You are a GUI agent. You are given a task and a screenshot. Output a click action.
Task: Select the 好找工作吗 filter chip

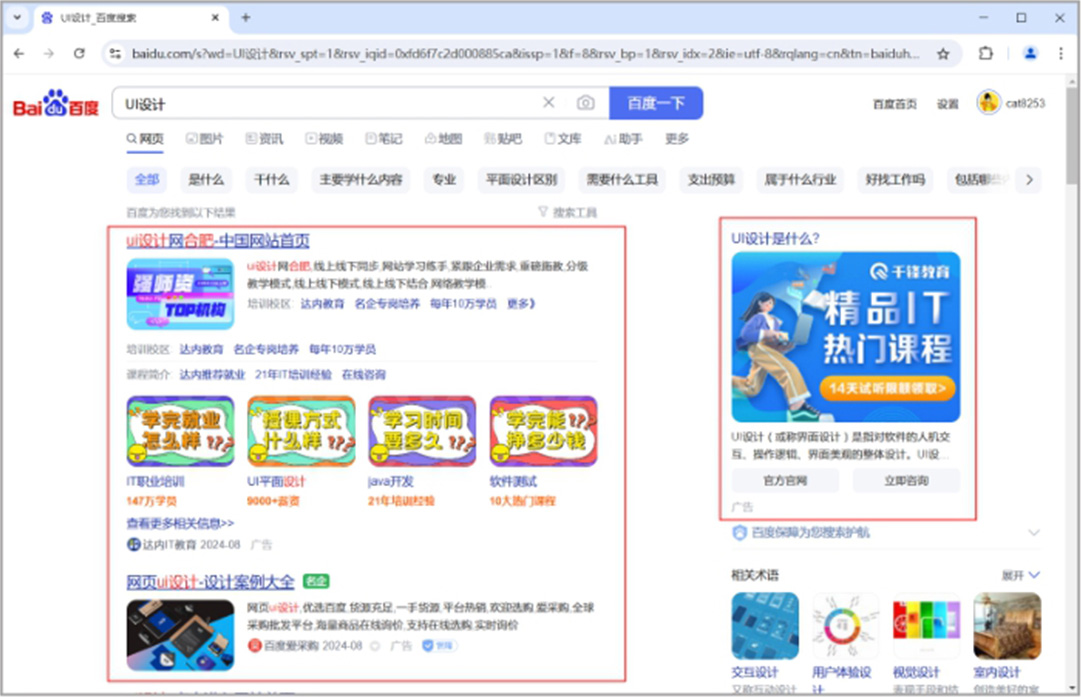895,180
